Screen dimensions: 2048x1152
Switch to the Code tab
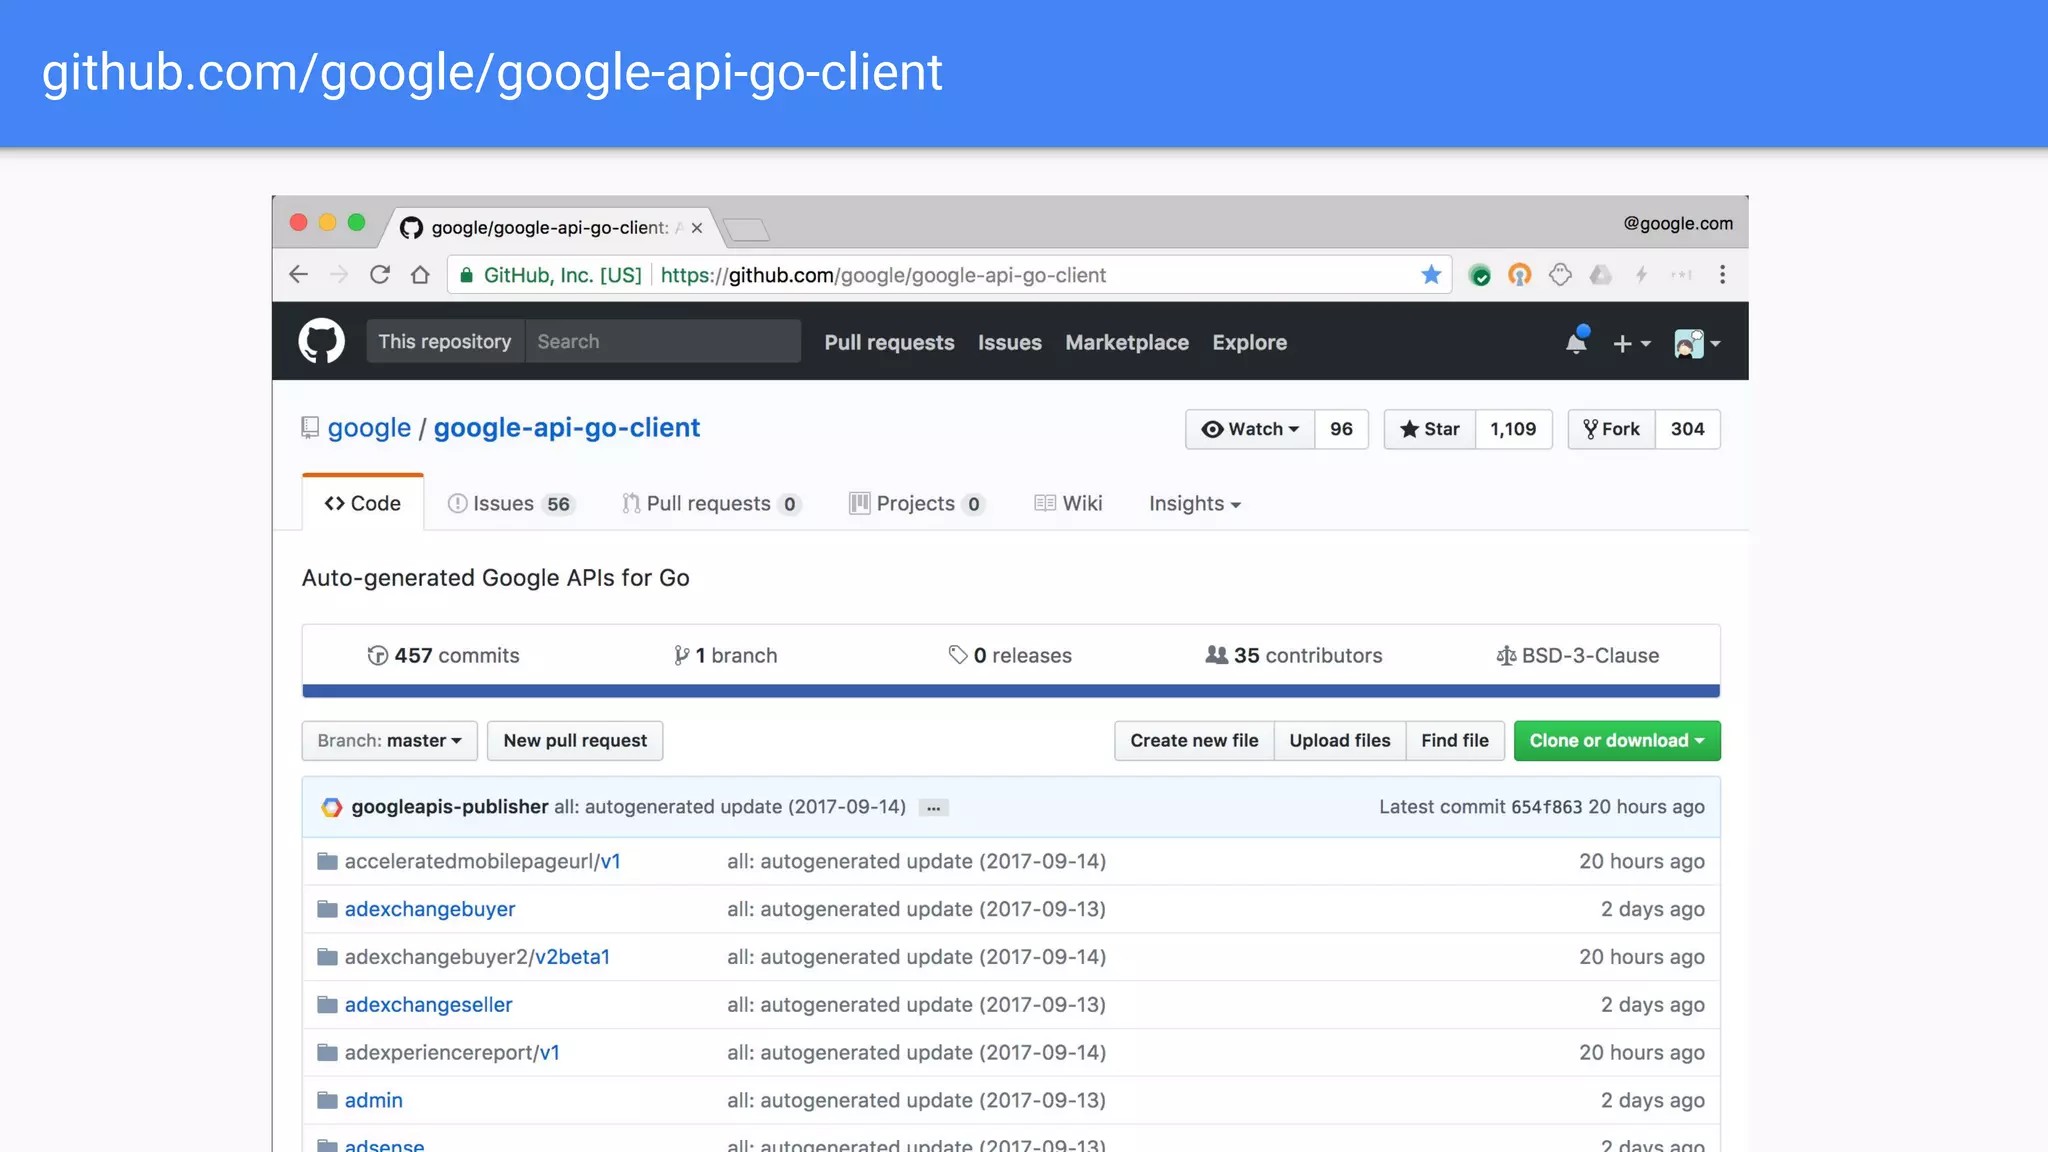[x=362, y=504]
